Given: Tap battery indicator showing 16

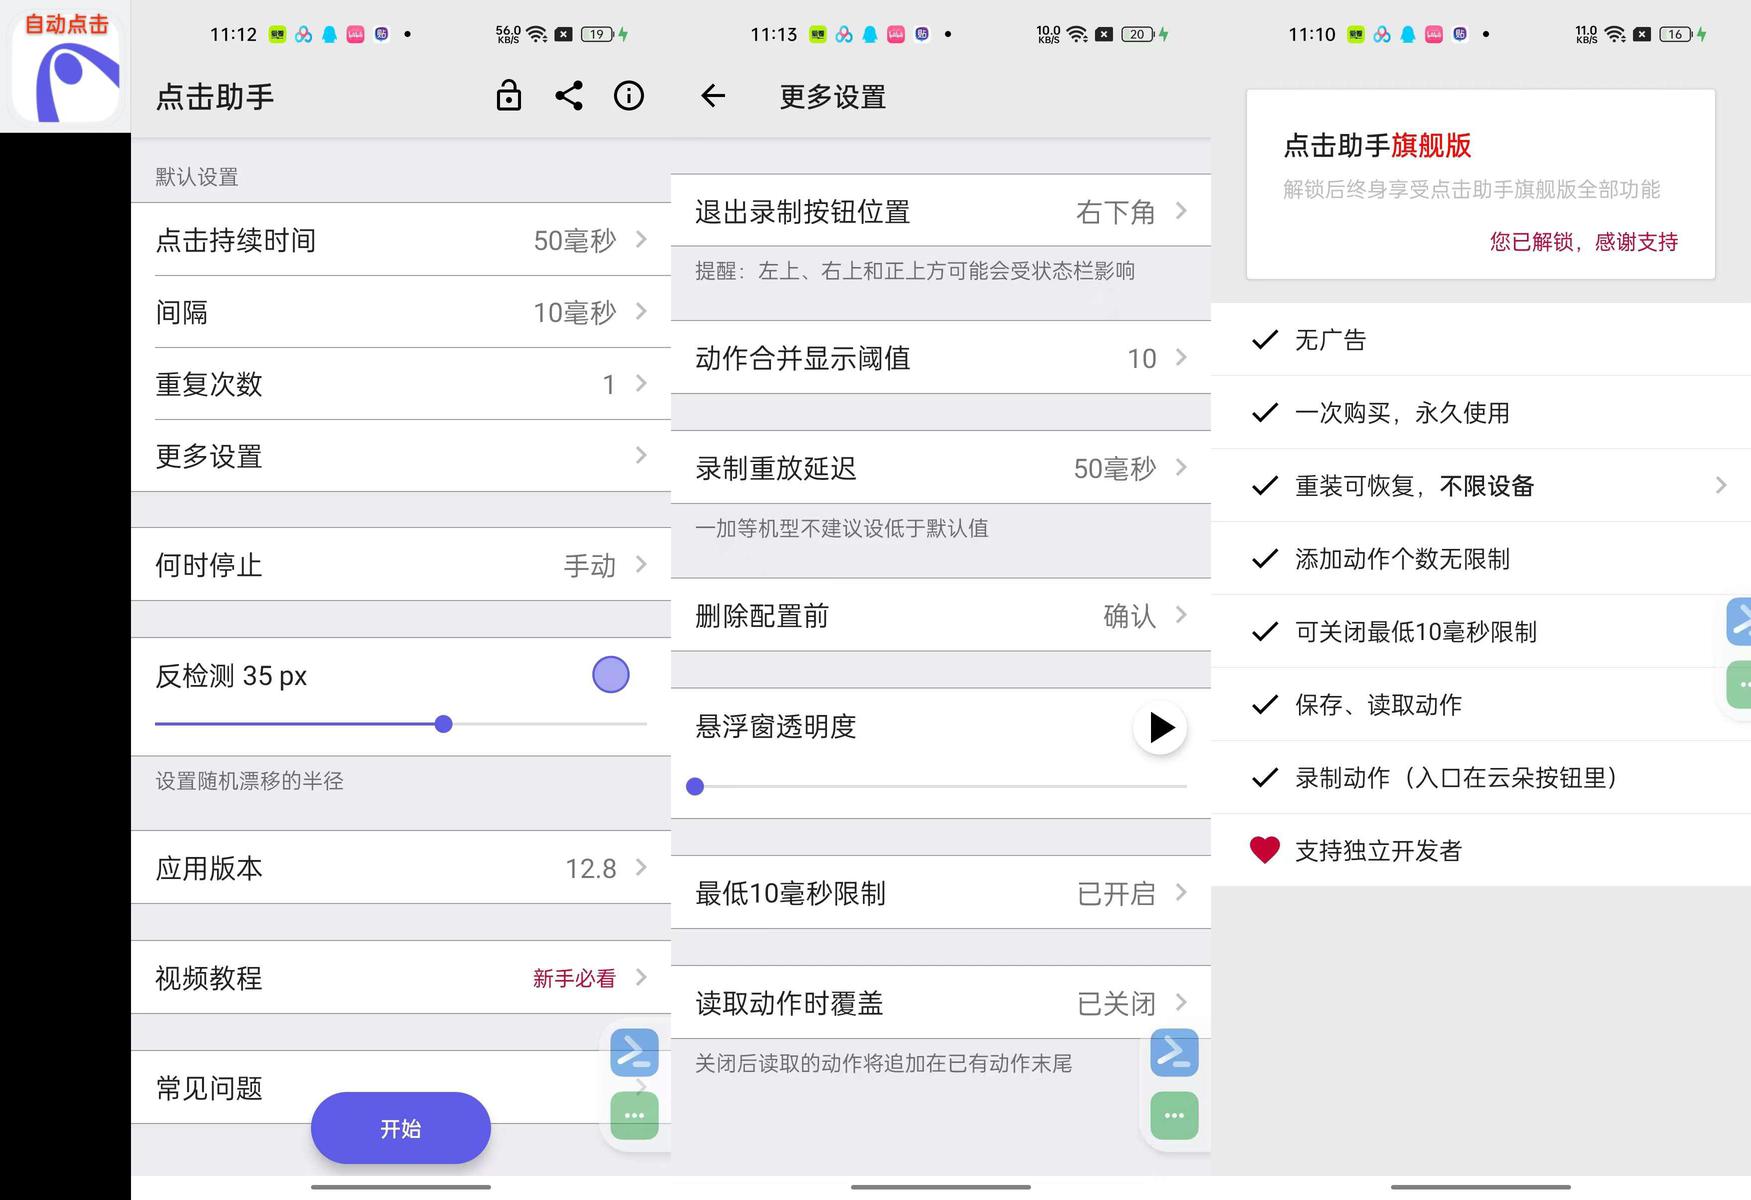Looking at the screenshot, I should (x=1677, y=34).
